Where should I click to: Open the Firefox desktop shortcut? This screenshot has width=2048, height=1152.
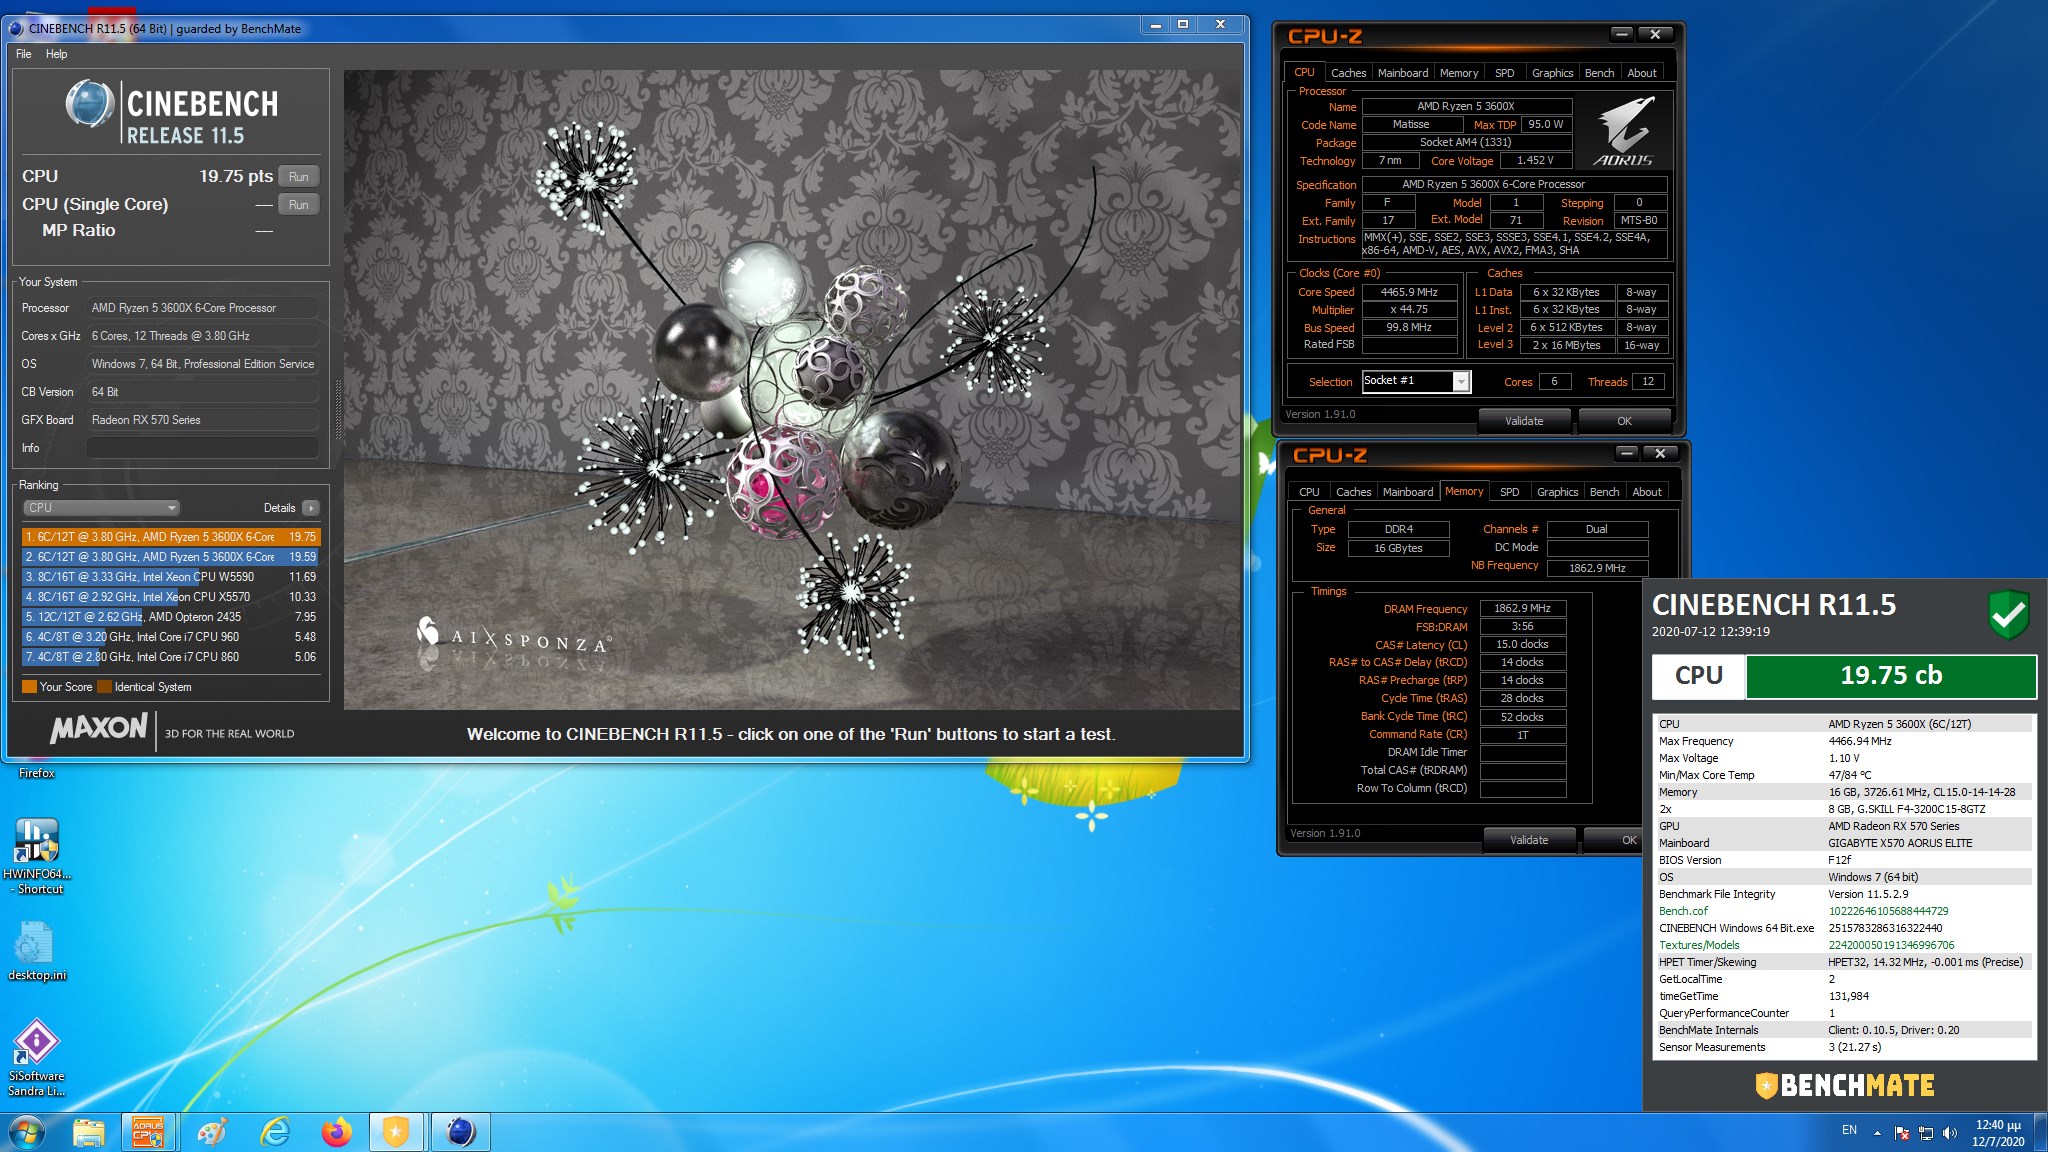tap(37, 773)
